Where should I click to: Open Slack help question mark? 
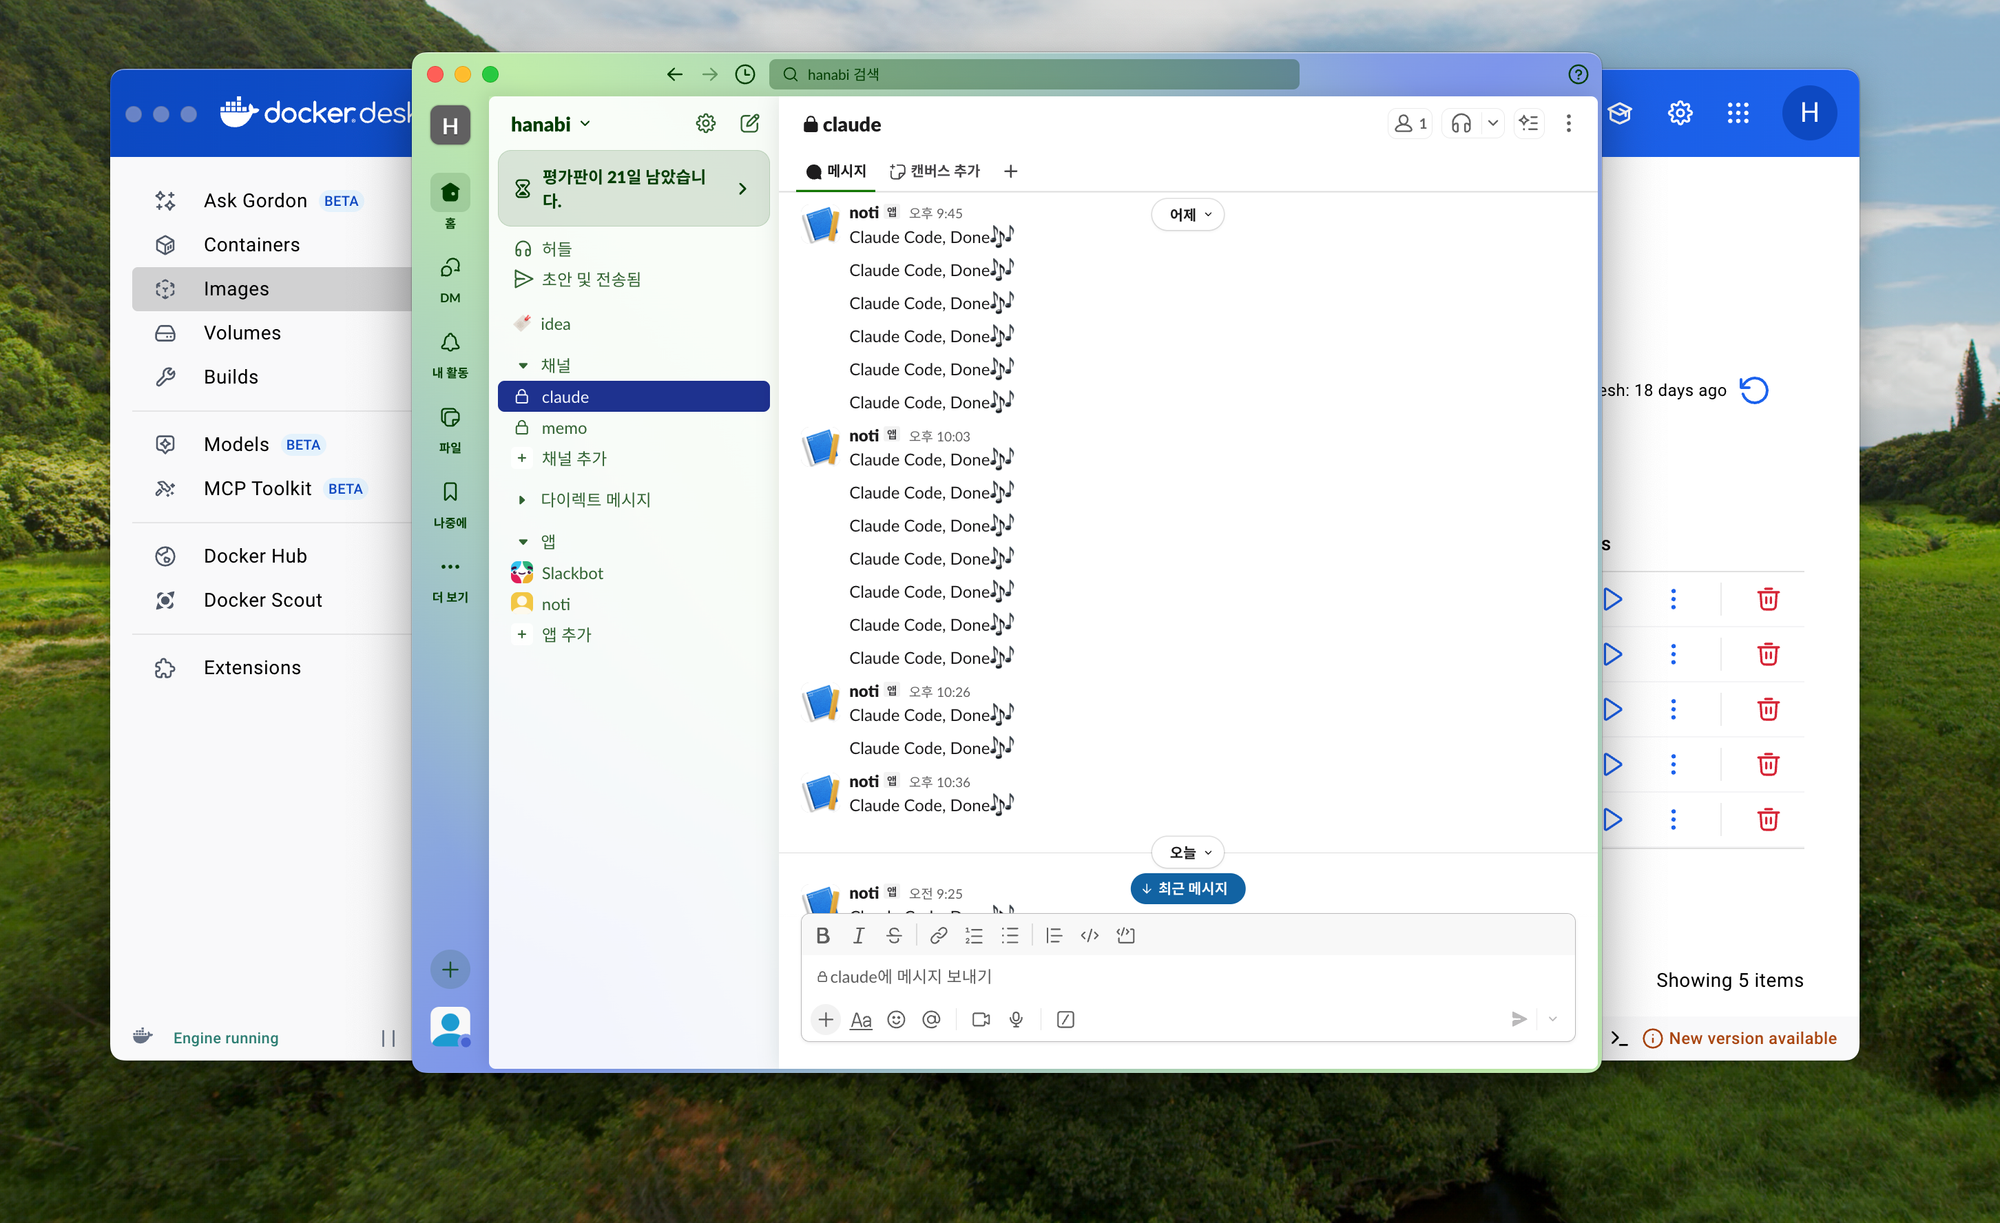pyautogui.click(x=1578, y=74)
